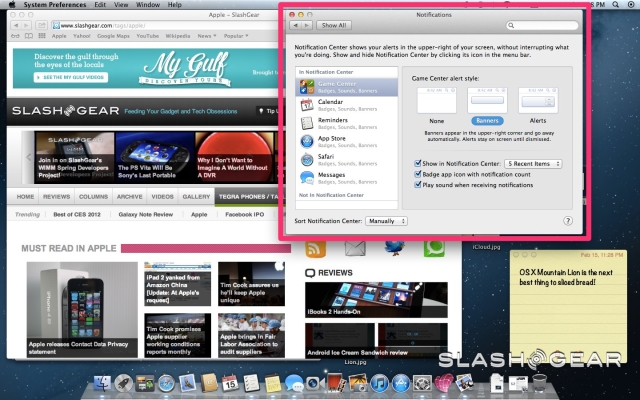The width and height of the screenshot is (640, 400).
Task: Open the Window menu
Action: coord(148,4)
